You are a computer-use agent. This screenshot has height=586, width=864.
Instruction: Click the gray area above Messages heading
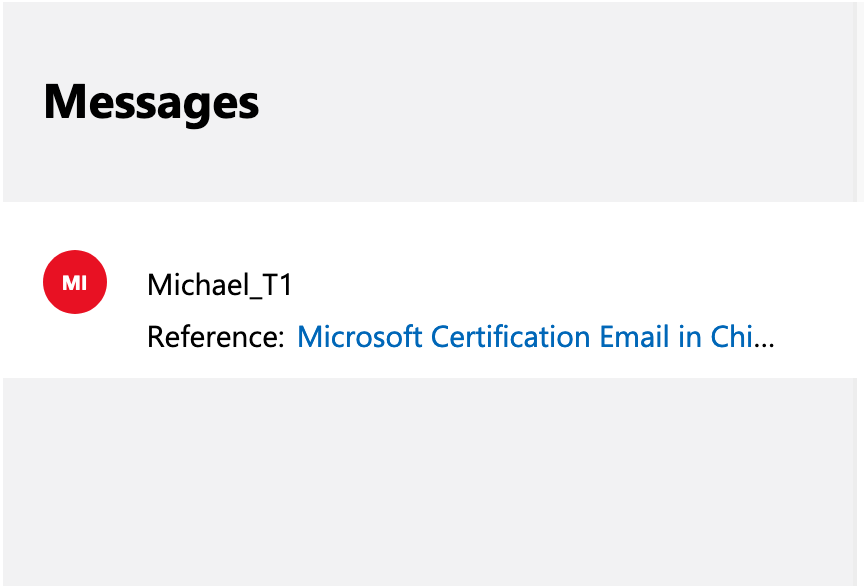pos(430,39)
